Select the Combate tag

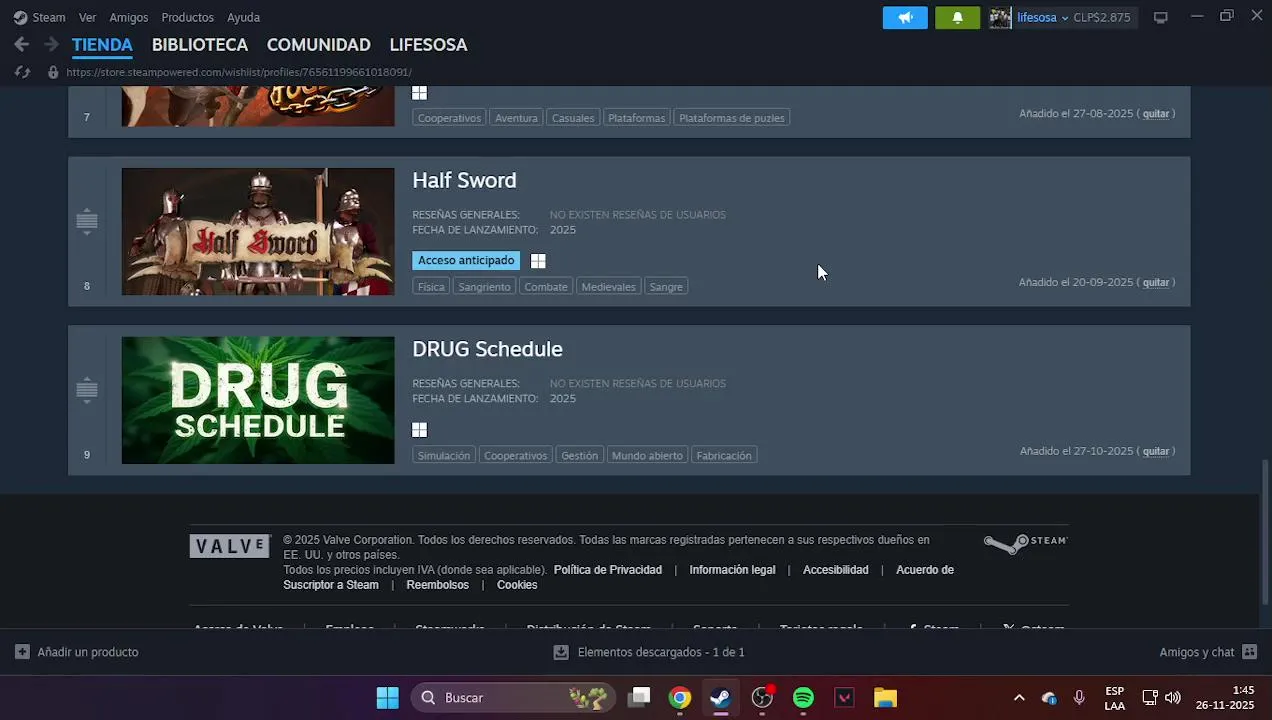click(x=546, y=286)
